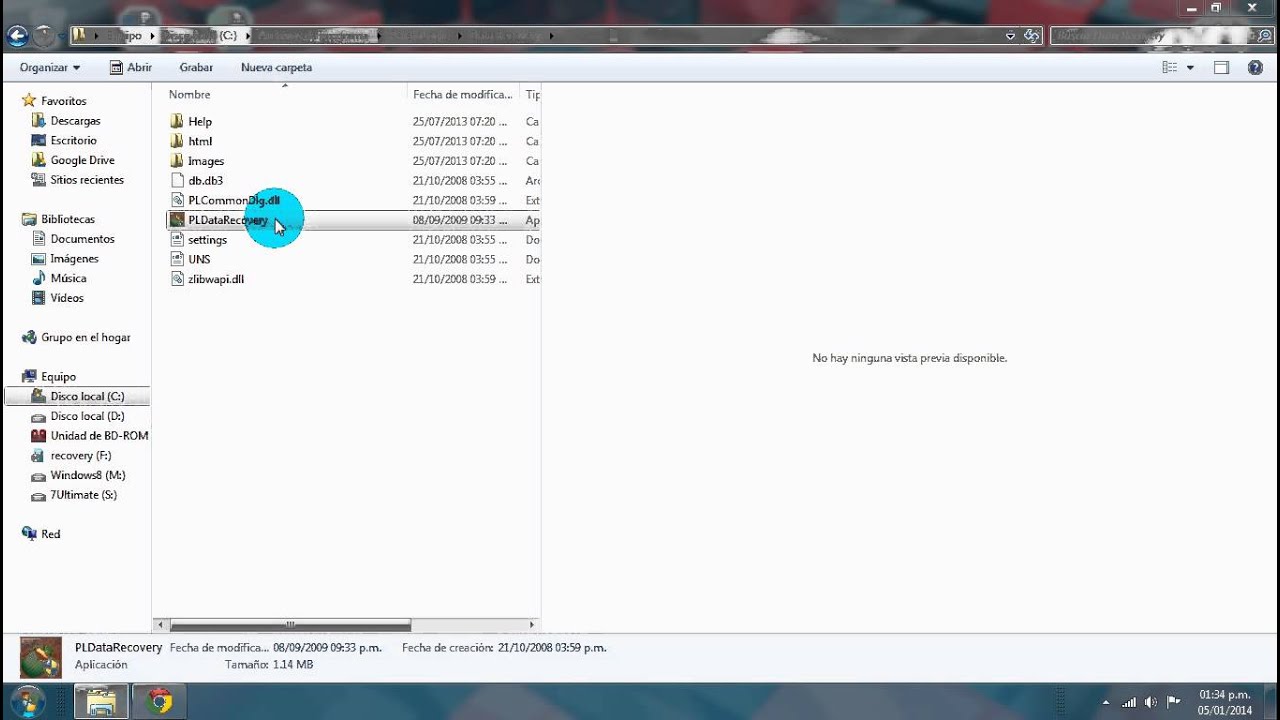The width and height of the screenshot is (1280, 720).
Task: Sort by Fecha de modificación column
Action: pyautogui.click(x=465, y=95)
